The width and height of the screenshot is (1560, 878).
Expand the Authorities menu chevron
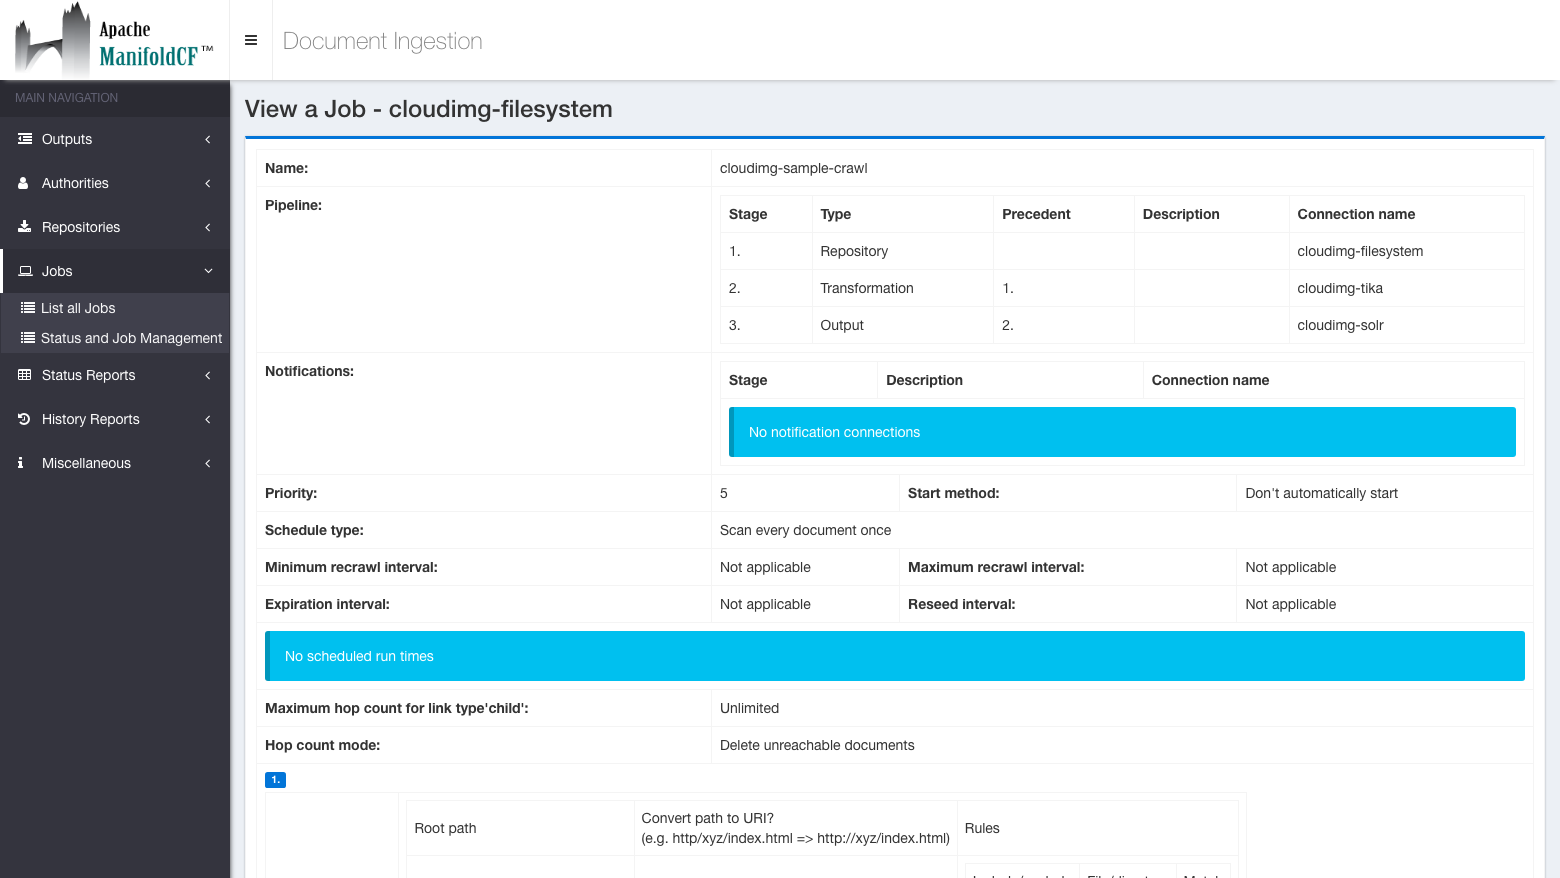(208, 183)
